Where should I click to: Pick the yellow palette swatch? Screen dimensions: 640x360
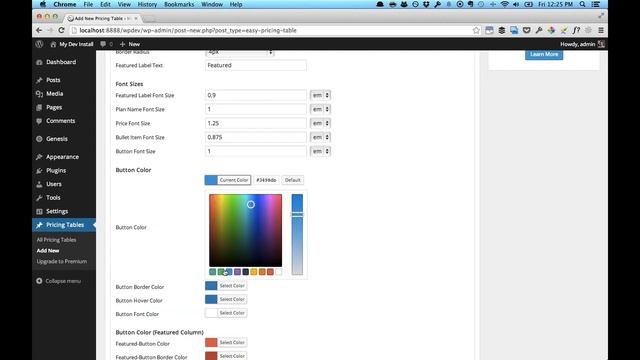tap(254, 272)
